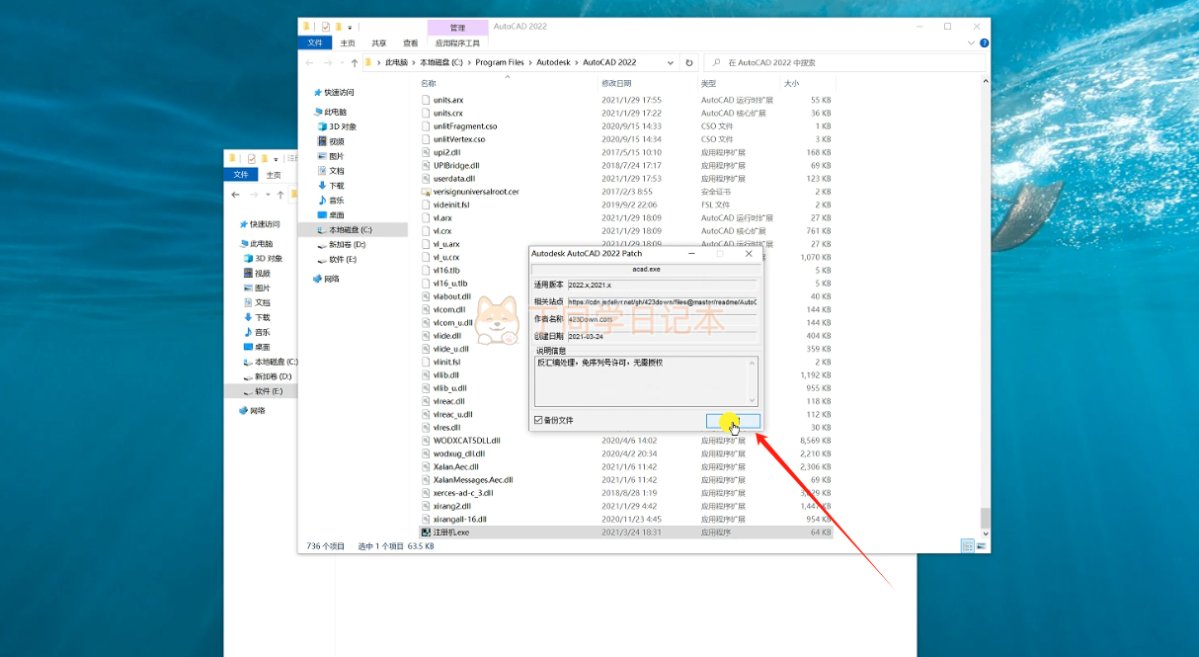Open 新加卷 (D:) in the background window's sidebar
The image size is (1199, 657).
(273, 376)
